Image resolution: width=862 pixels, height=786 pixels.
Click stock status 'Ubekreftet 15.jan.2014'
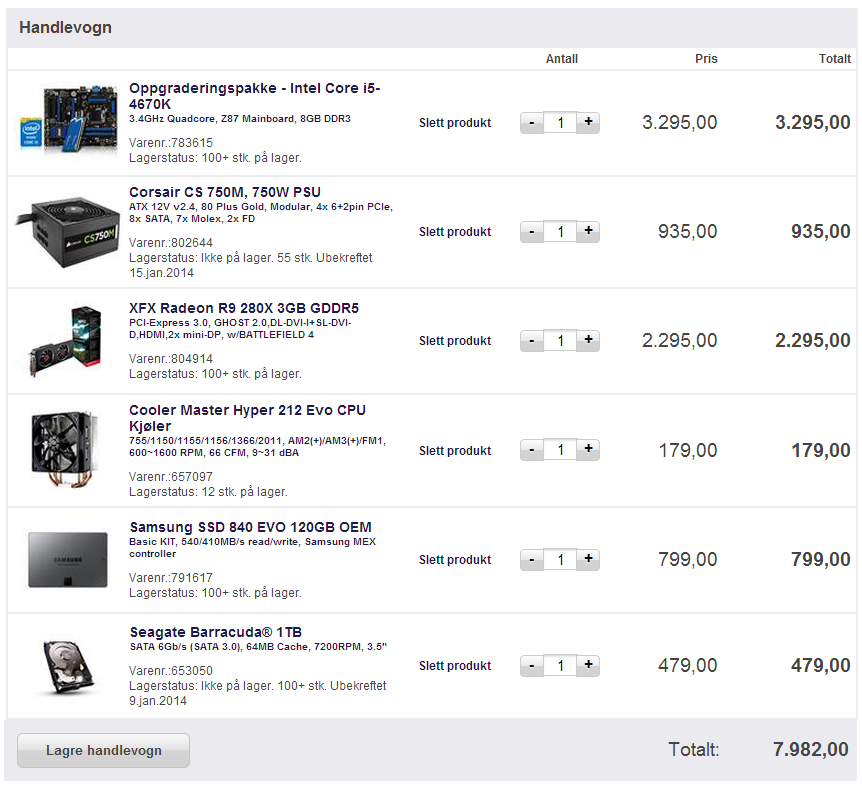(250, 265)
